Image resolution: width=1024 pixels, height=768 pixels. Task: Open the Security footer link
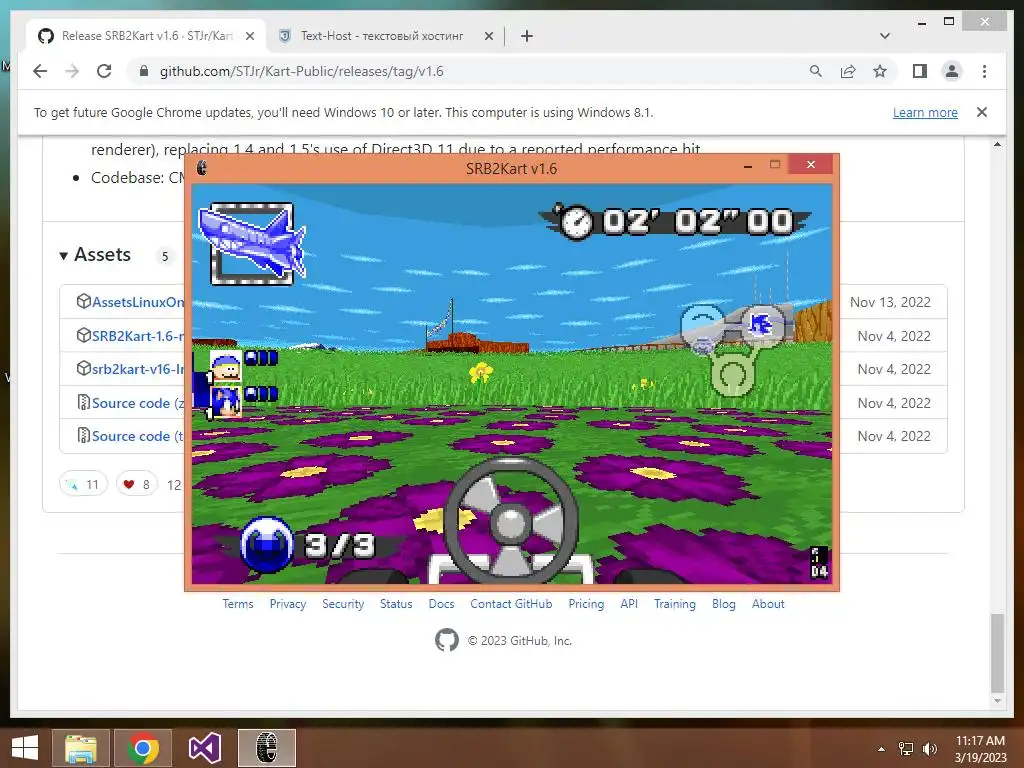[x=343, y=603]
